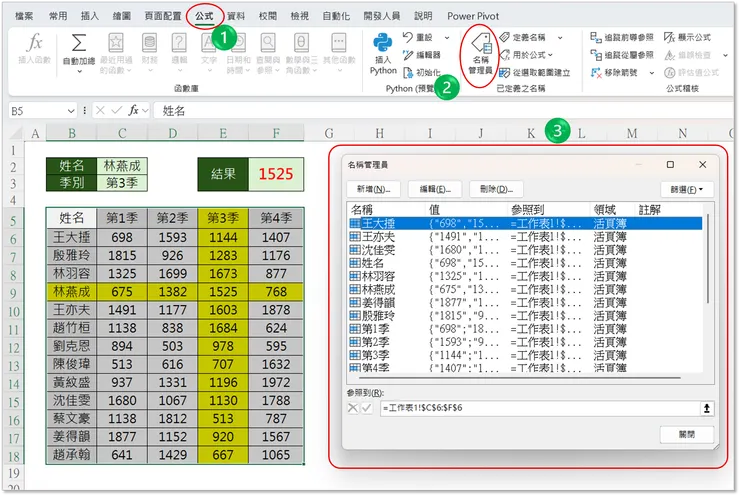Select the 姓名 name row in list

[525, 263]
